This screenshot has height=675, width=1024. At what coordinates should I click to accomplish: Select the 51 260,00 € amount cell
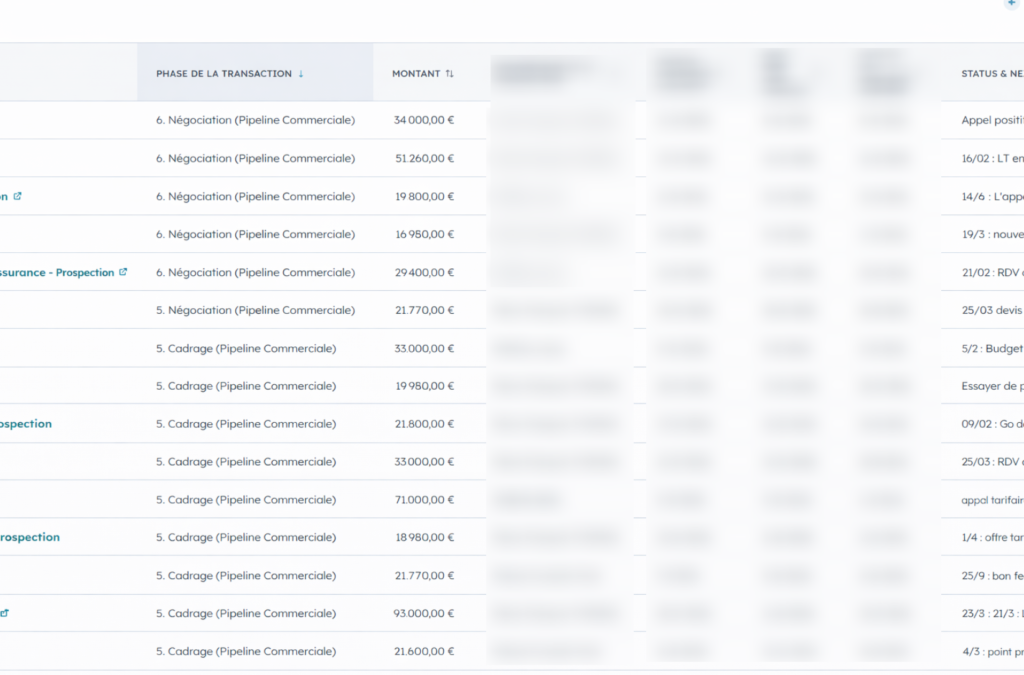click(424, 158)
